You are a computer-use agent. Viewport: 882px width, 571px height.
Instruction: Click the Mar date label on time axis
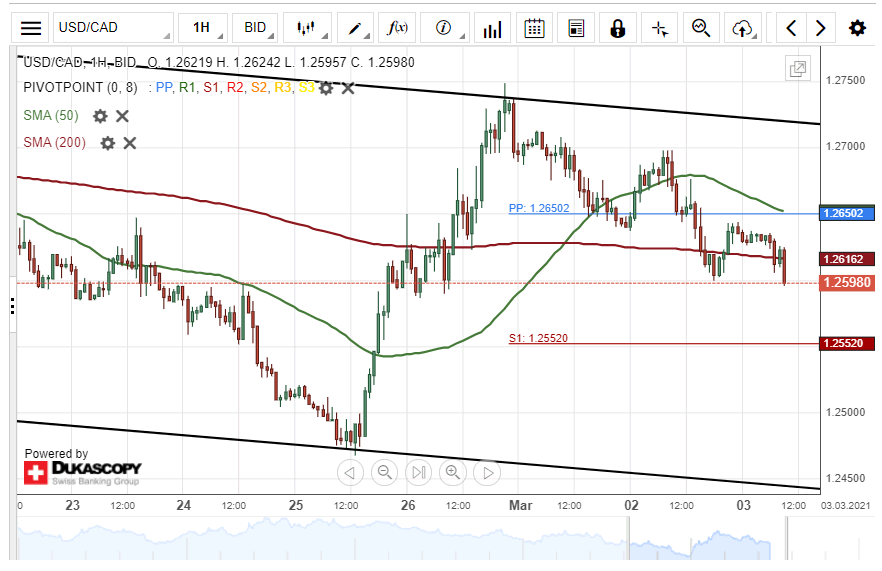coord(520,505)
